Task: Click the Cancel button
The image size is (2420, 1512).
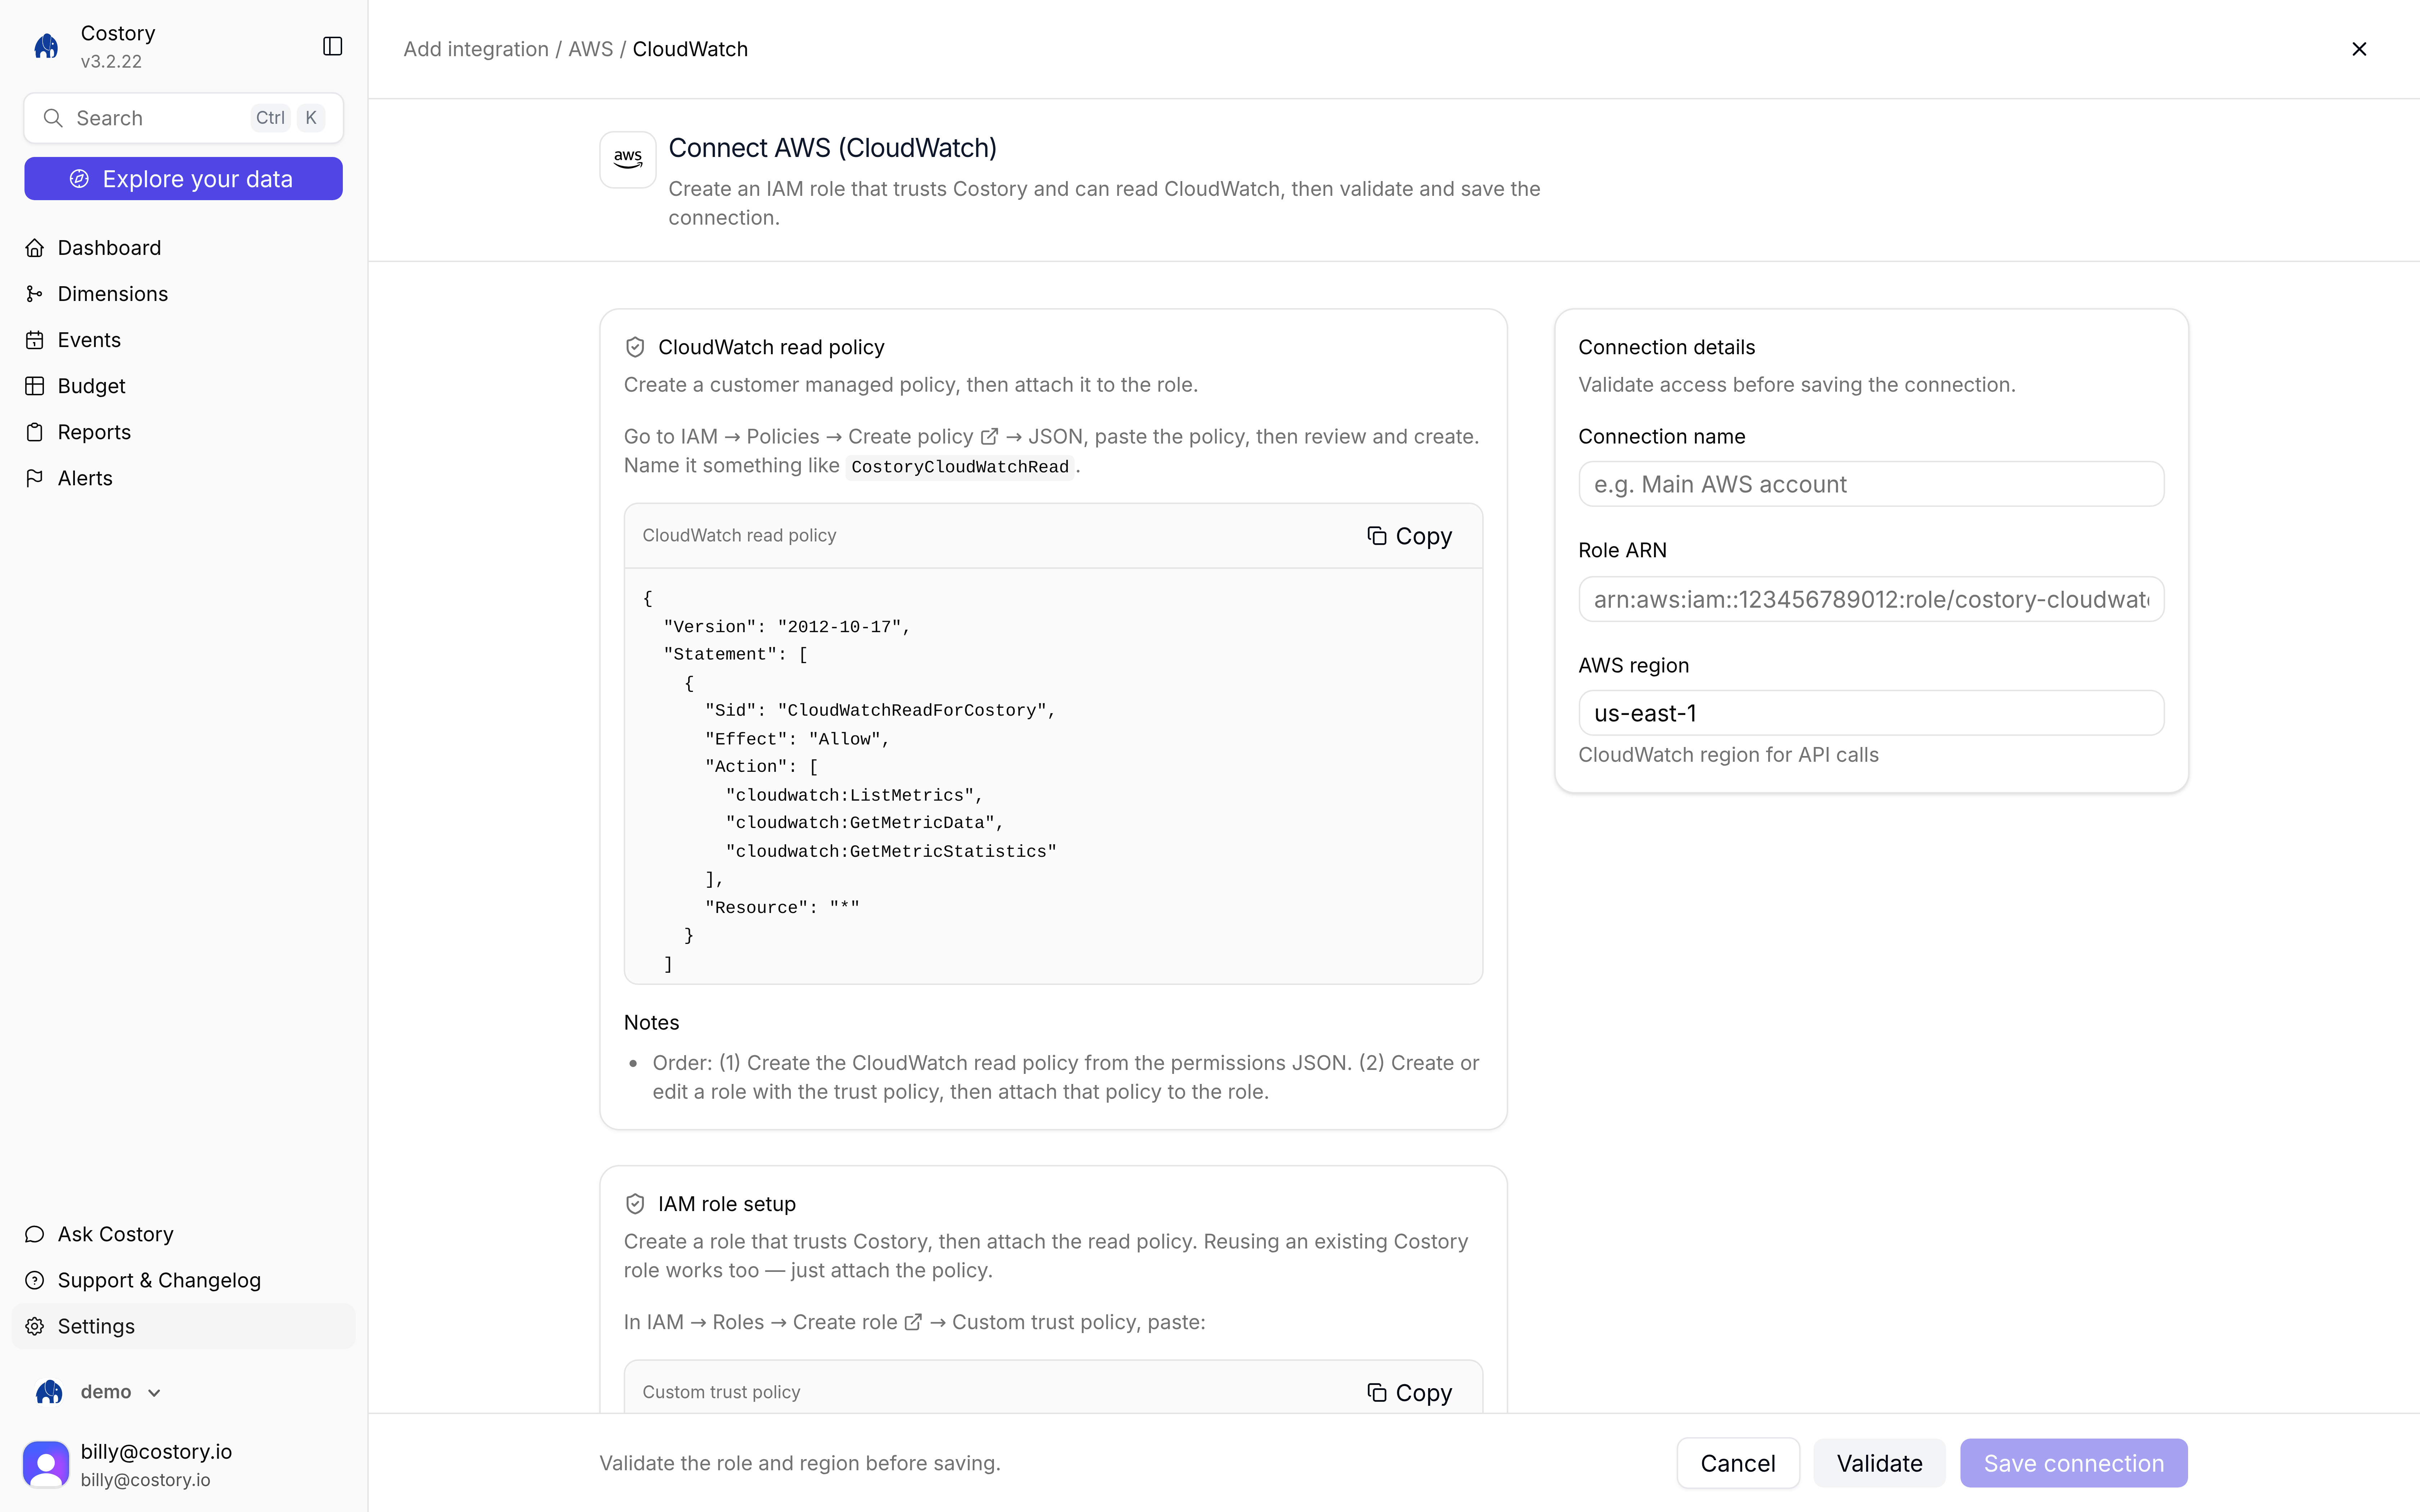Action: [1738, 1463]
